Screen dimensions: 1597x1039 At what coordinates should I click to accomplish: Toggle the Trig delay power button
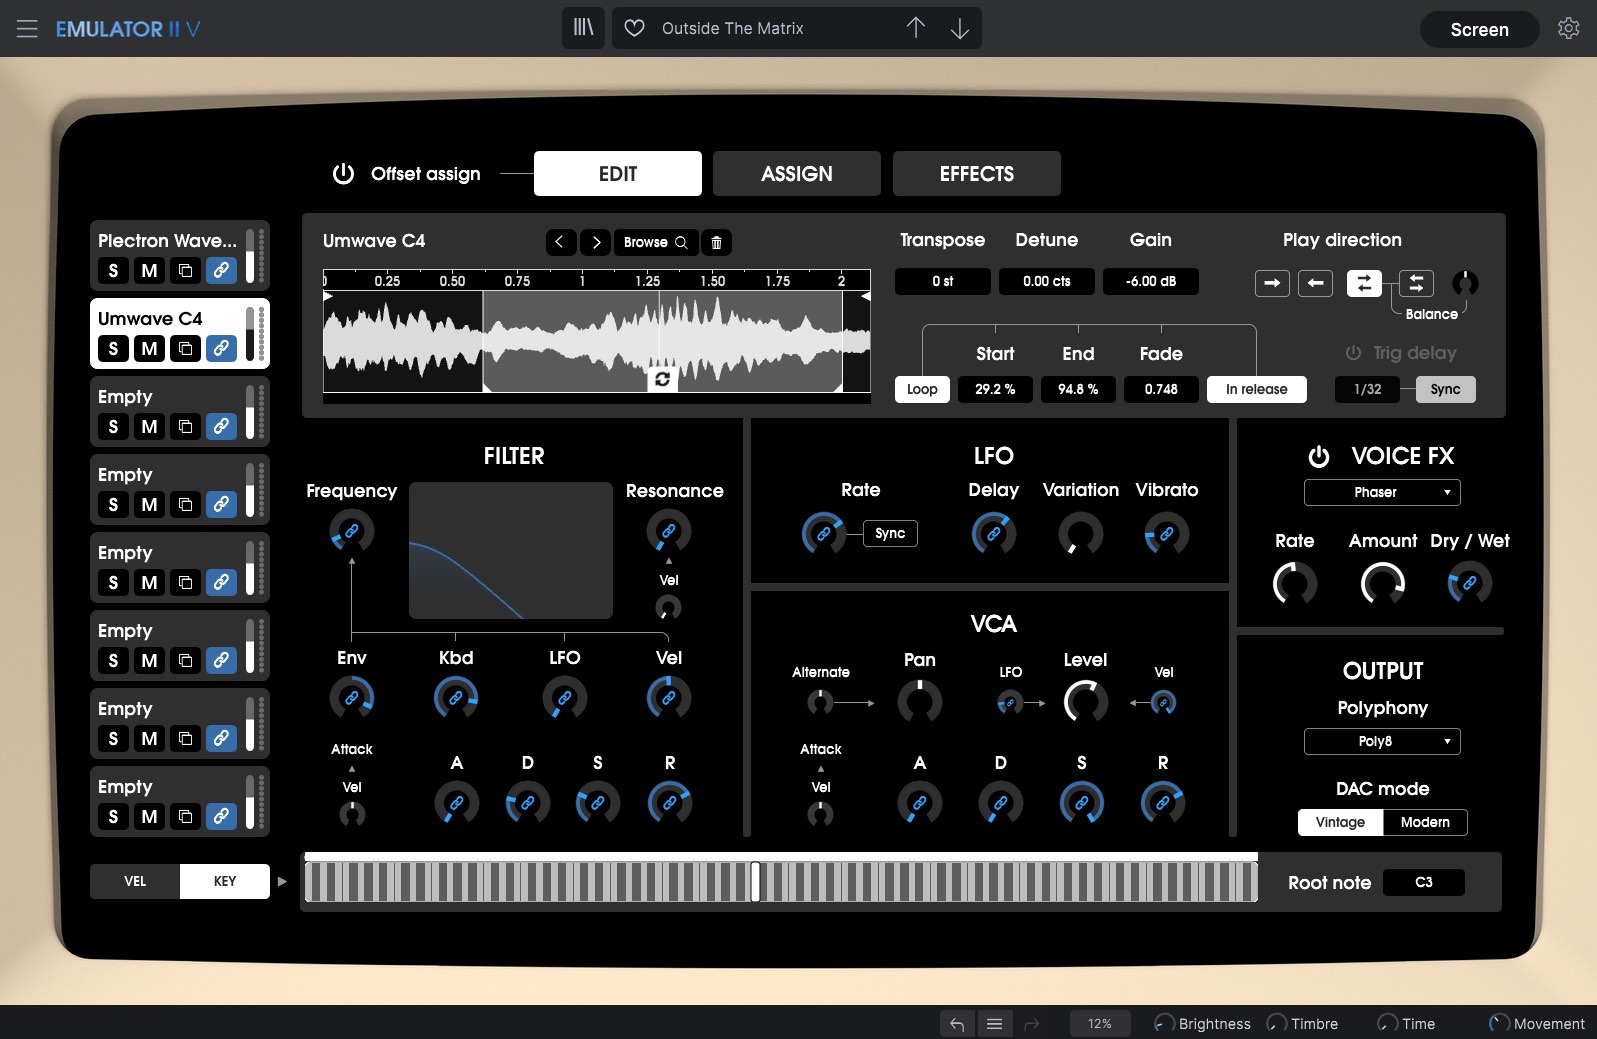1353,353
